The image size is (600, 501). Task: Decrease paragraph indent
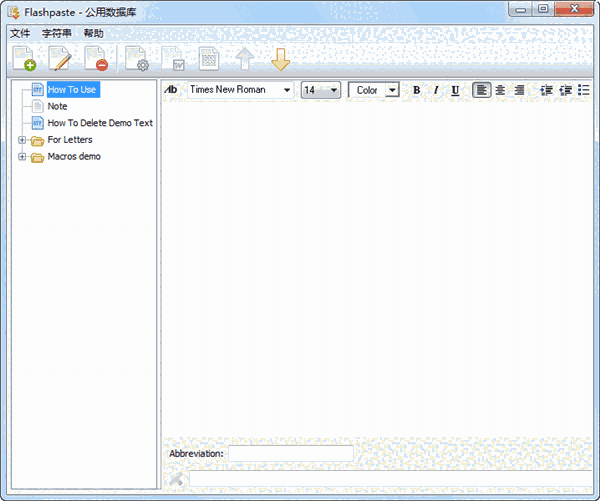coord(546,90)
